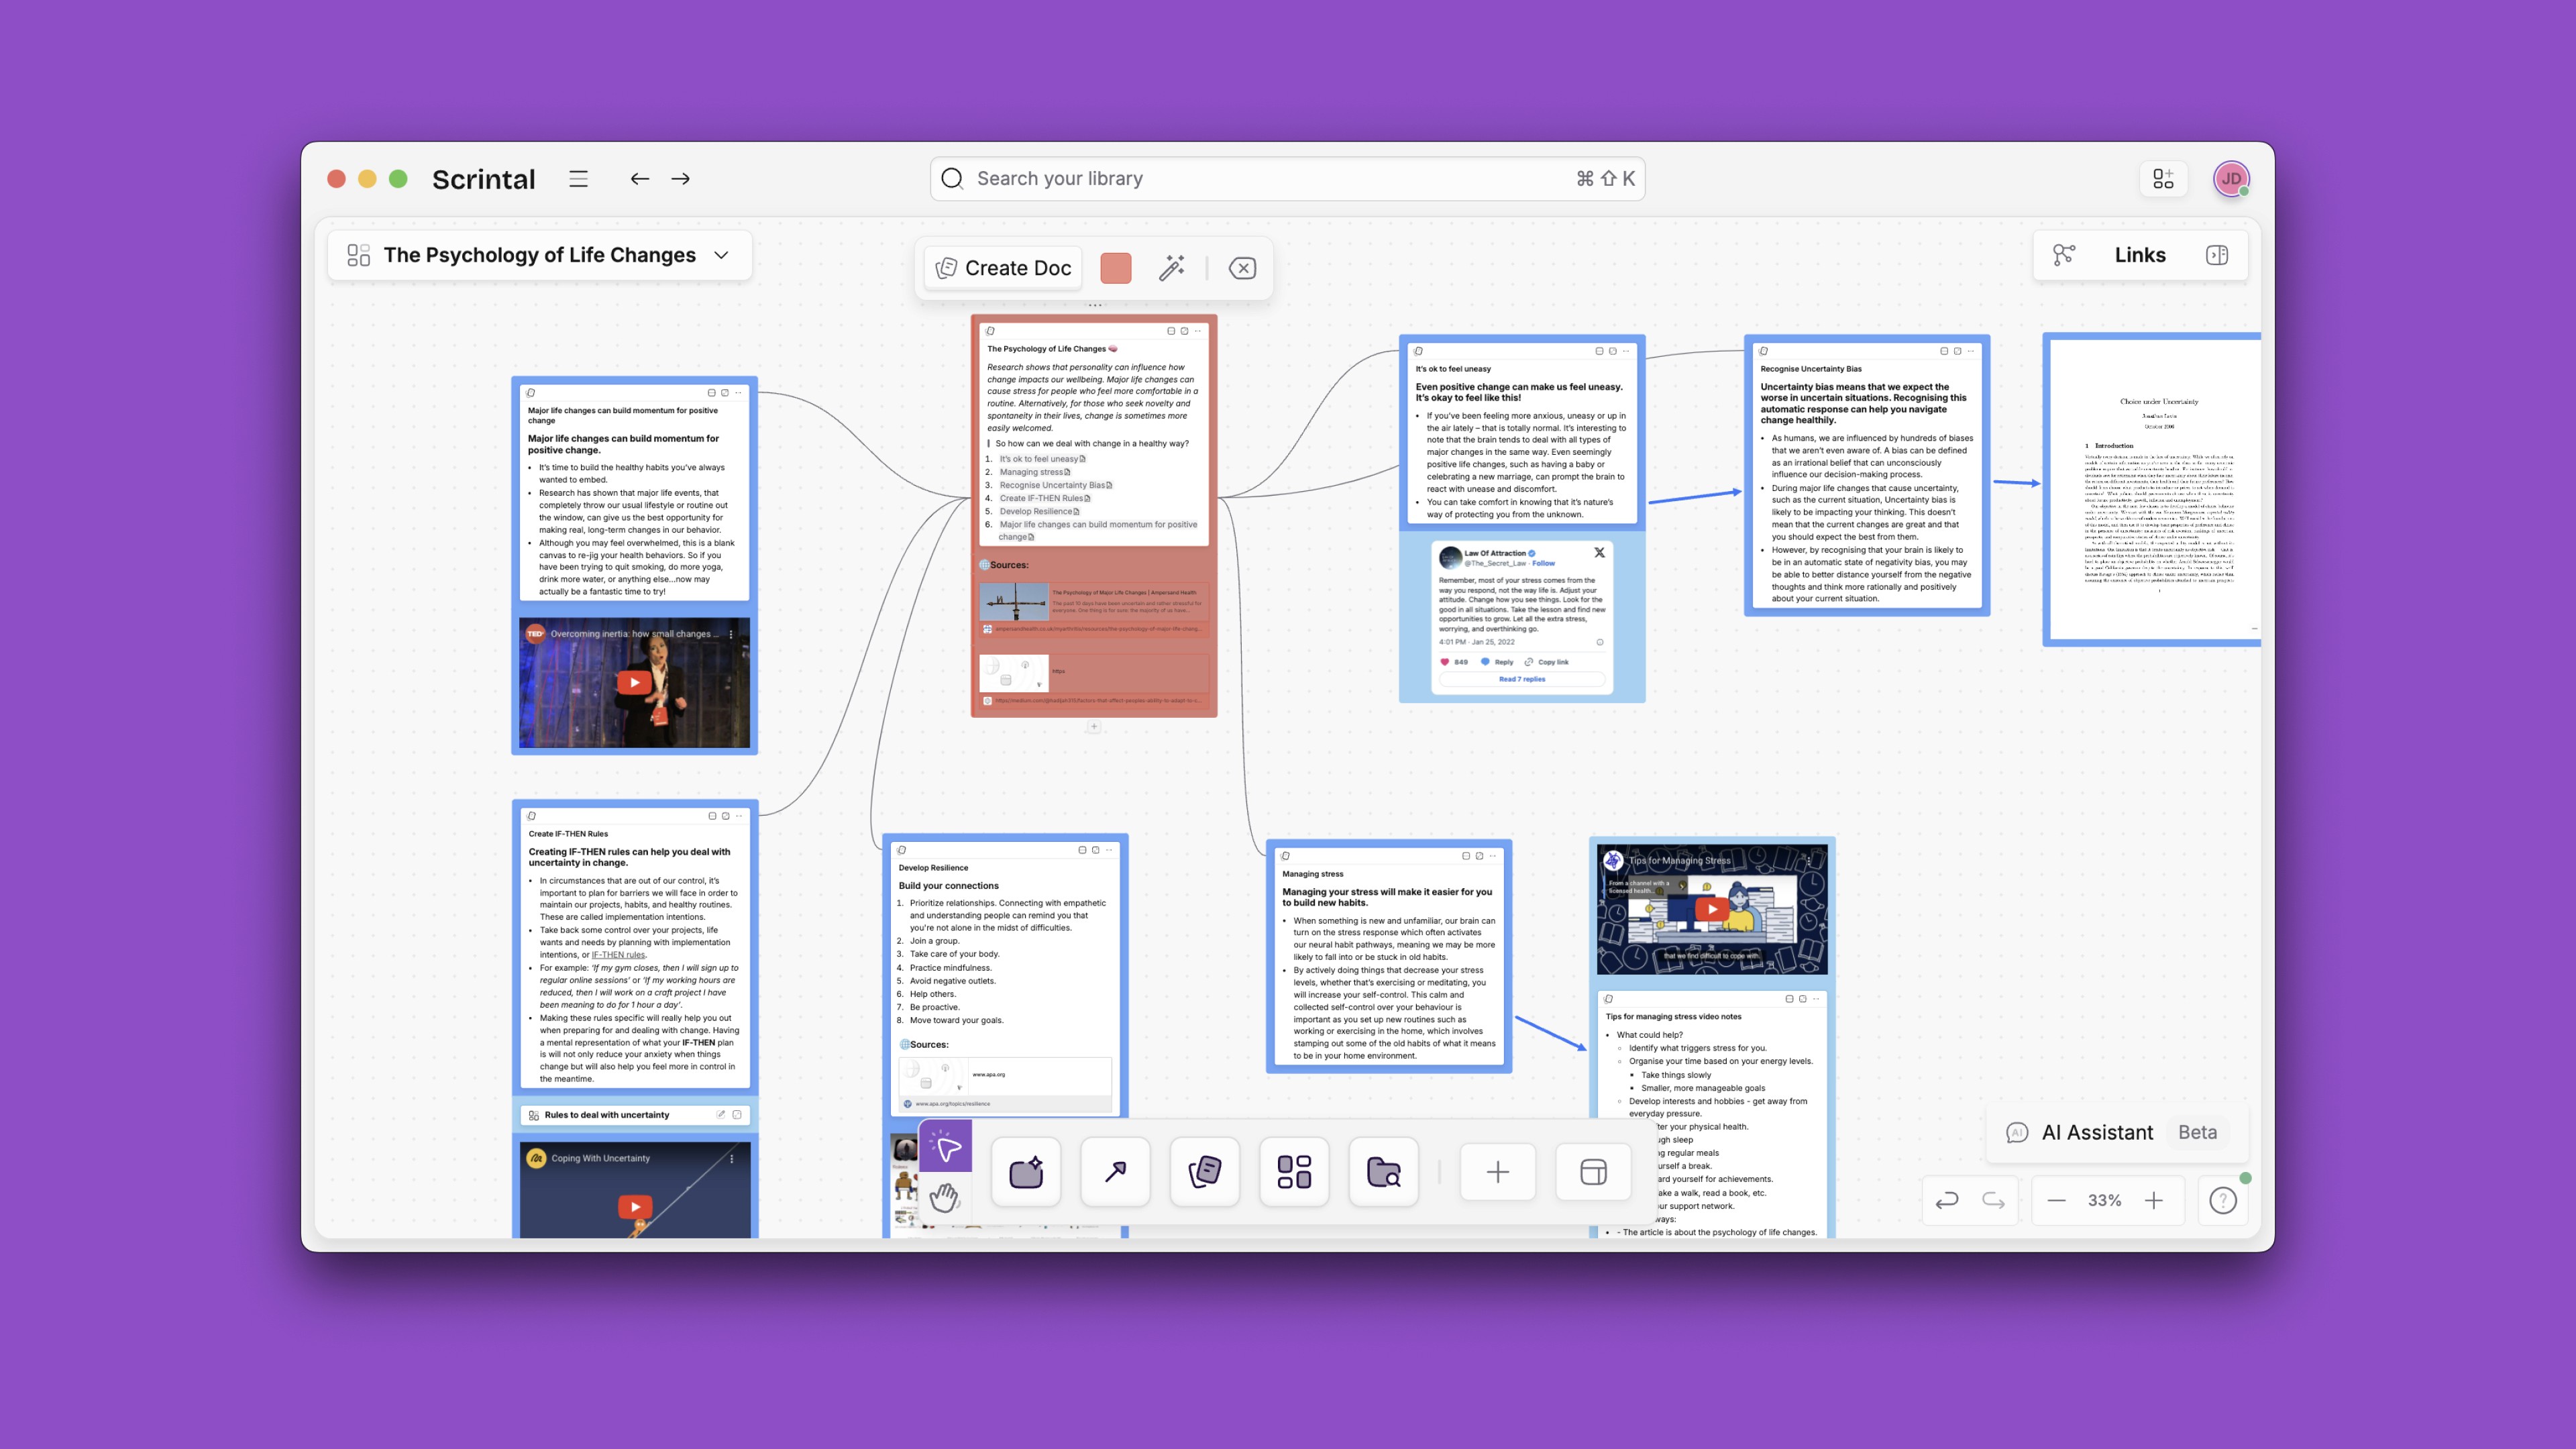Screen dimensions: 2576x1449
Task: Click the arrow connector tool
Action: [x=1115, y=1172]
